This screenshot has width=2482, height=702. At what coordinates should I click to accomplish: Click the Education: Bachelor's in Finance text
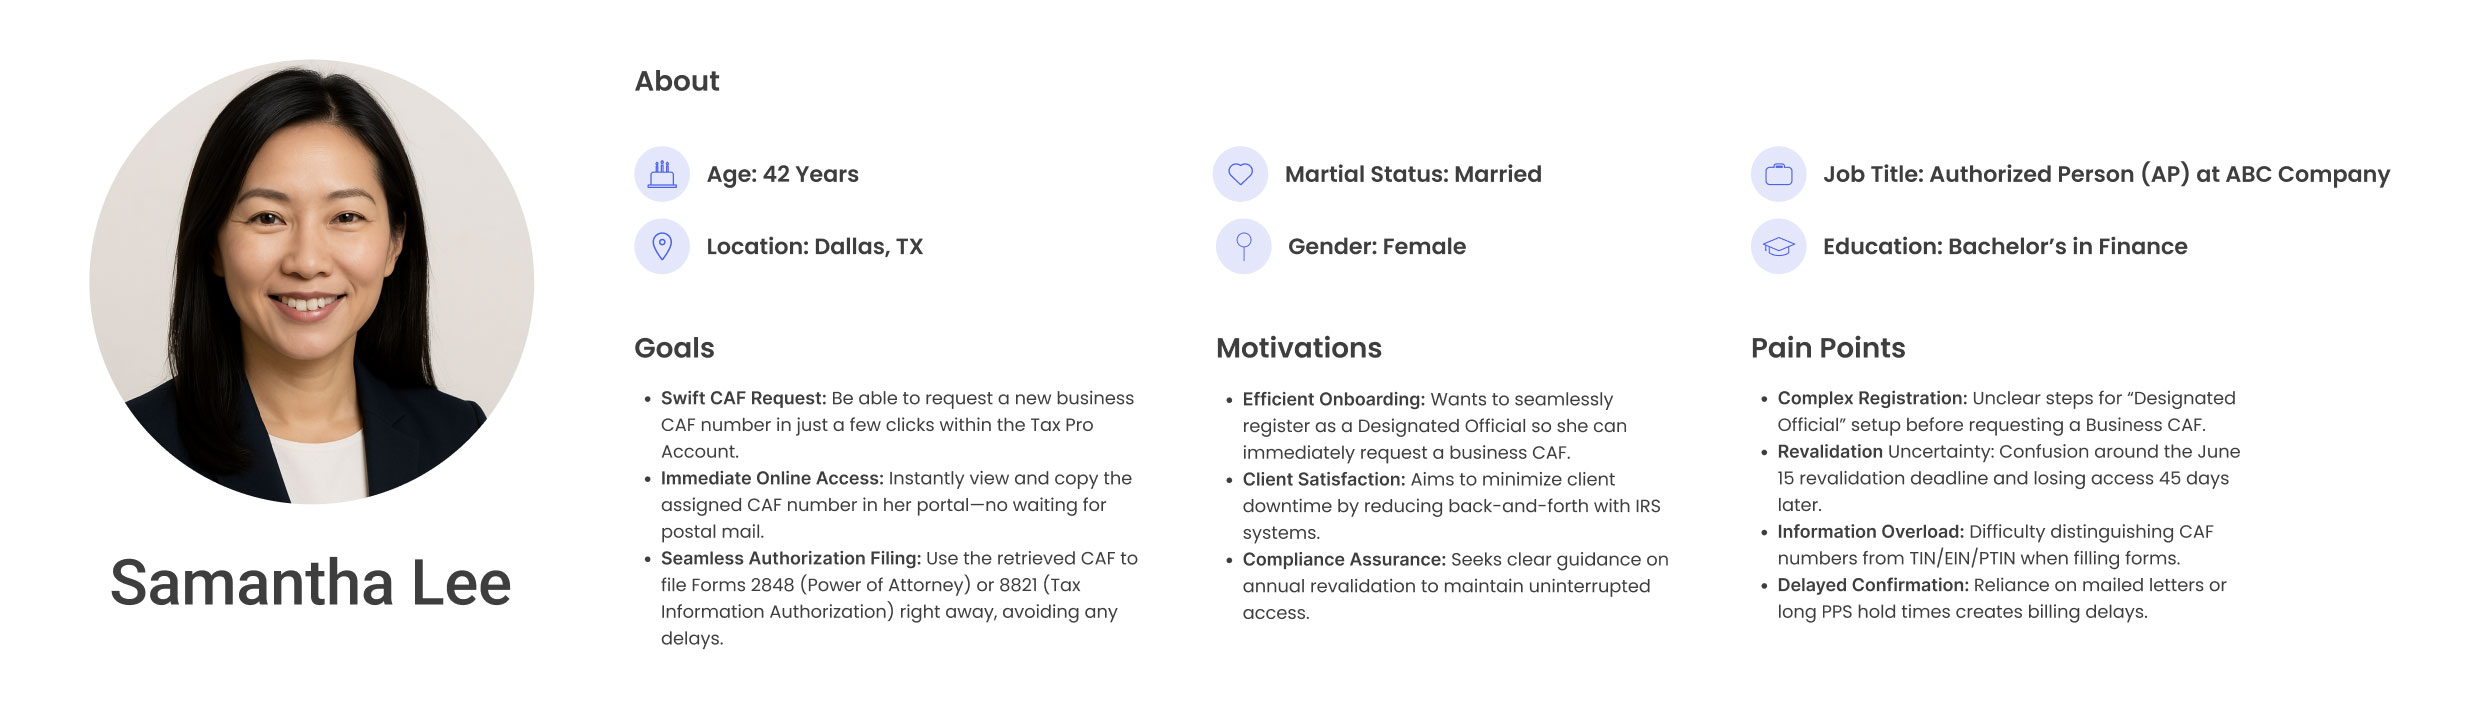tap(2005, 246)
